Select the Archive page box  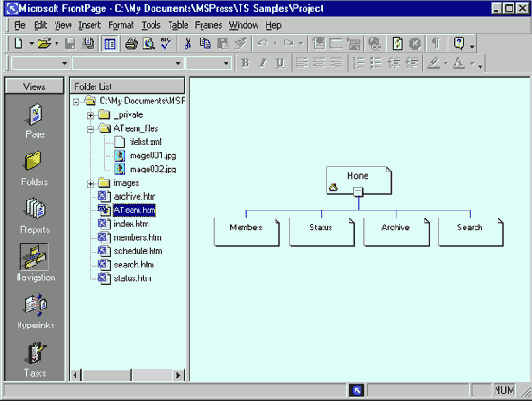pyautogui.click(x=396, y=232)
